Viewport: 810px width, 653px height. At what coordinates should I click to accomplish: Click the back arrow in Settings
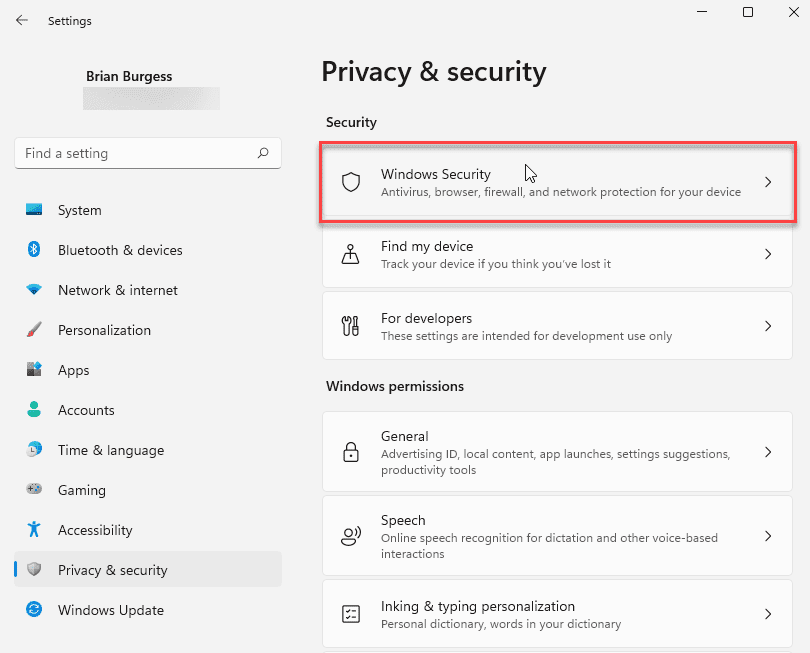tap(22, 20)
